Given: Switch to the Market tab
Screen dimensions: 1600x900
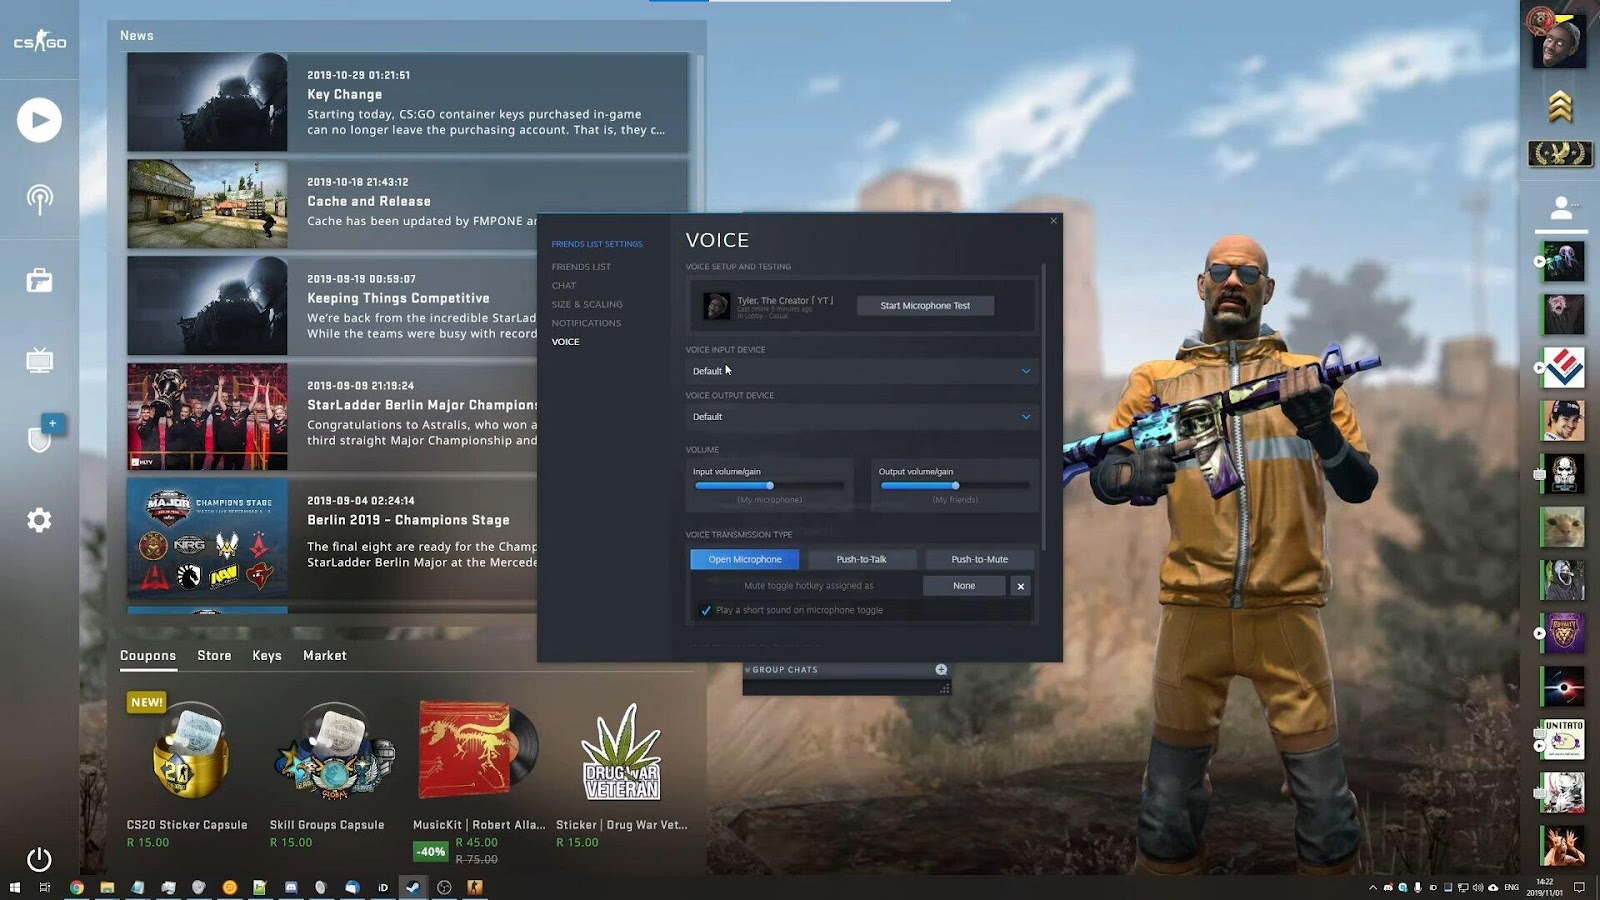Looking at the screenshot, I should [325, 656].
